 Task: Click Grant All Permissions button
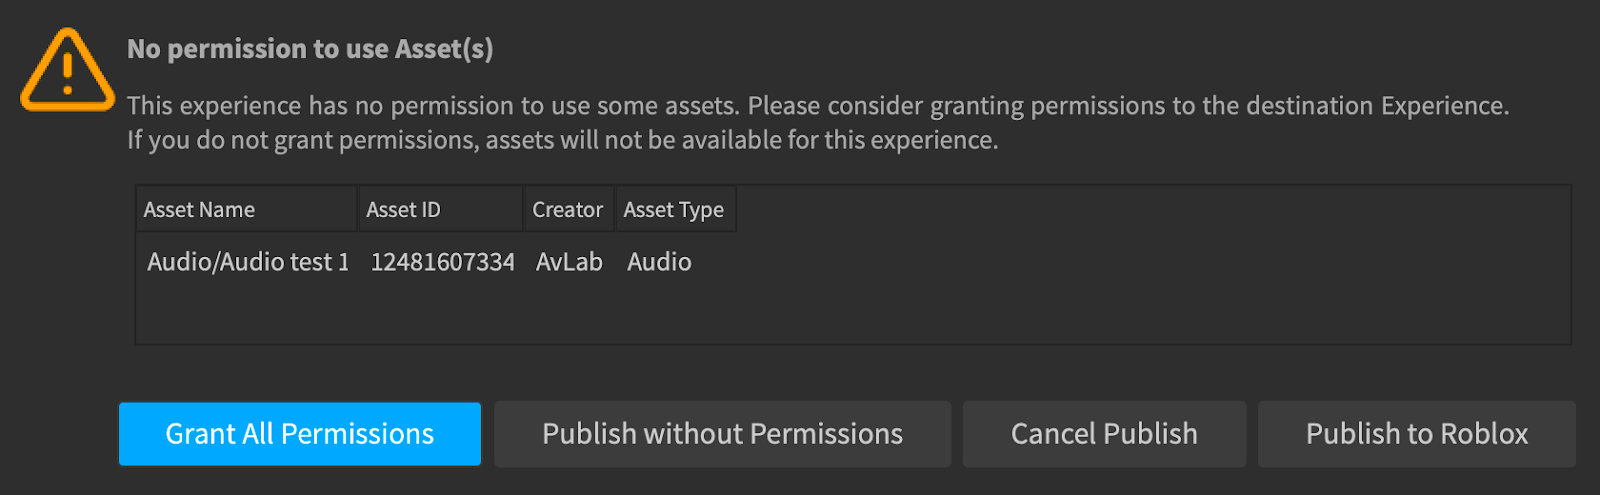tap(300, 434)
